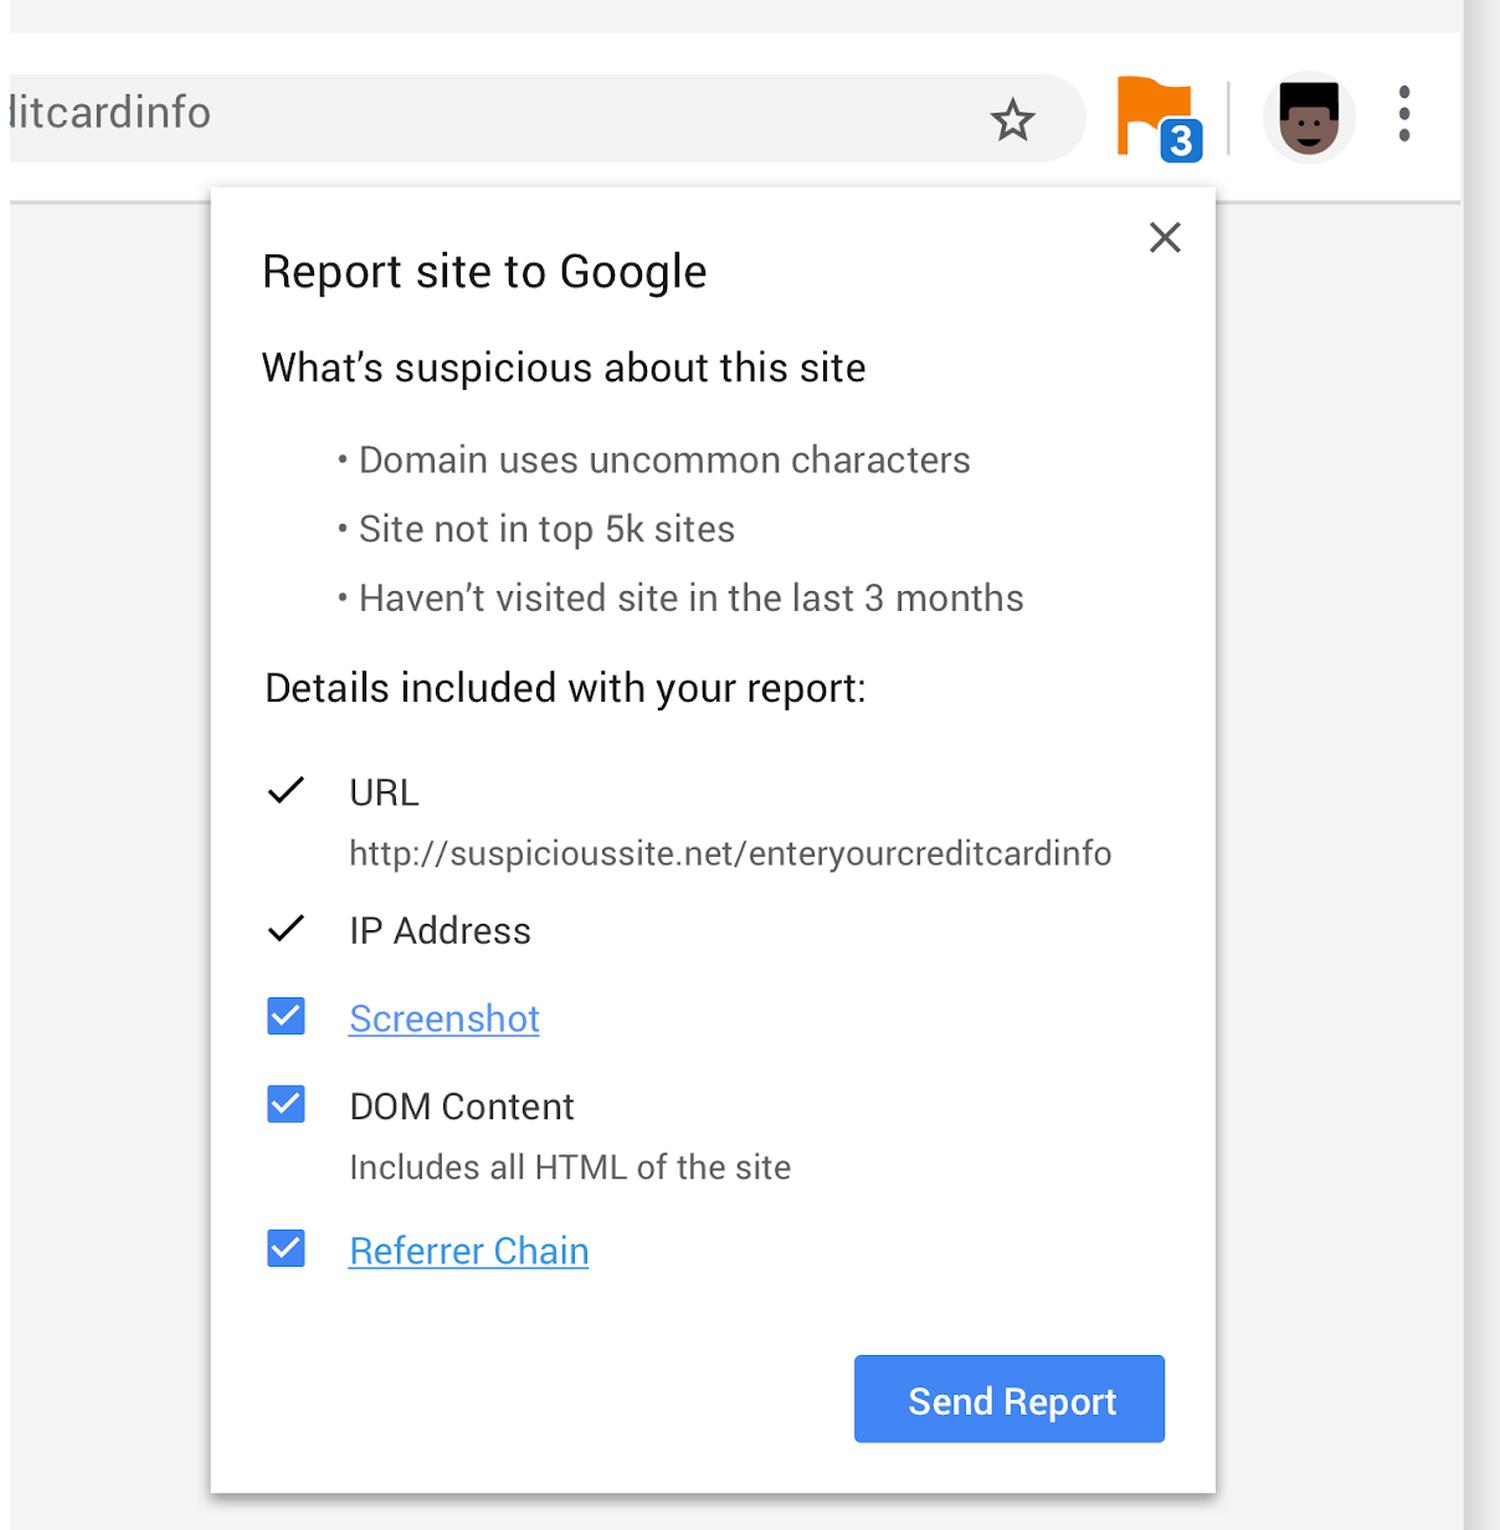Select the Domain uses uncommon characters text

(664, 460)
